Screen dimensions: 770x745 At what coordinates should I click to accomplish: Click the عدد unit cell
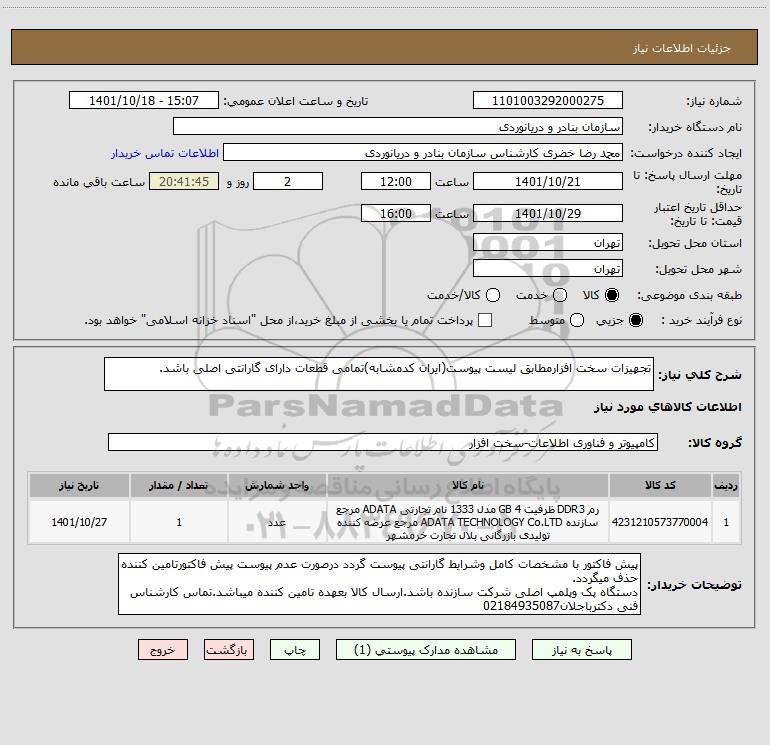point(277,522)
